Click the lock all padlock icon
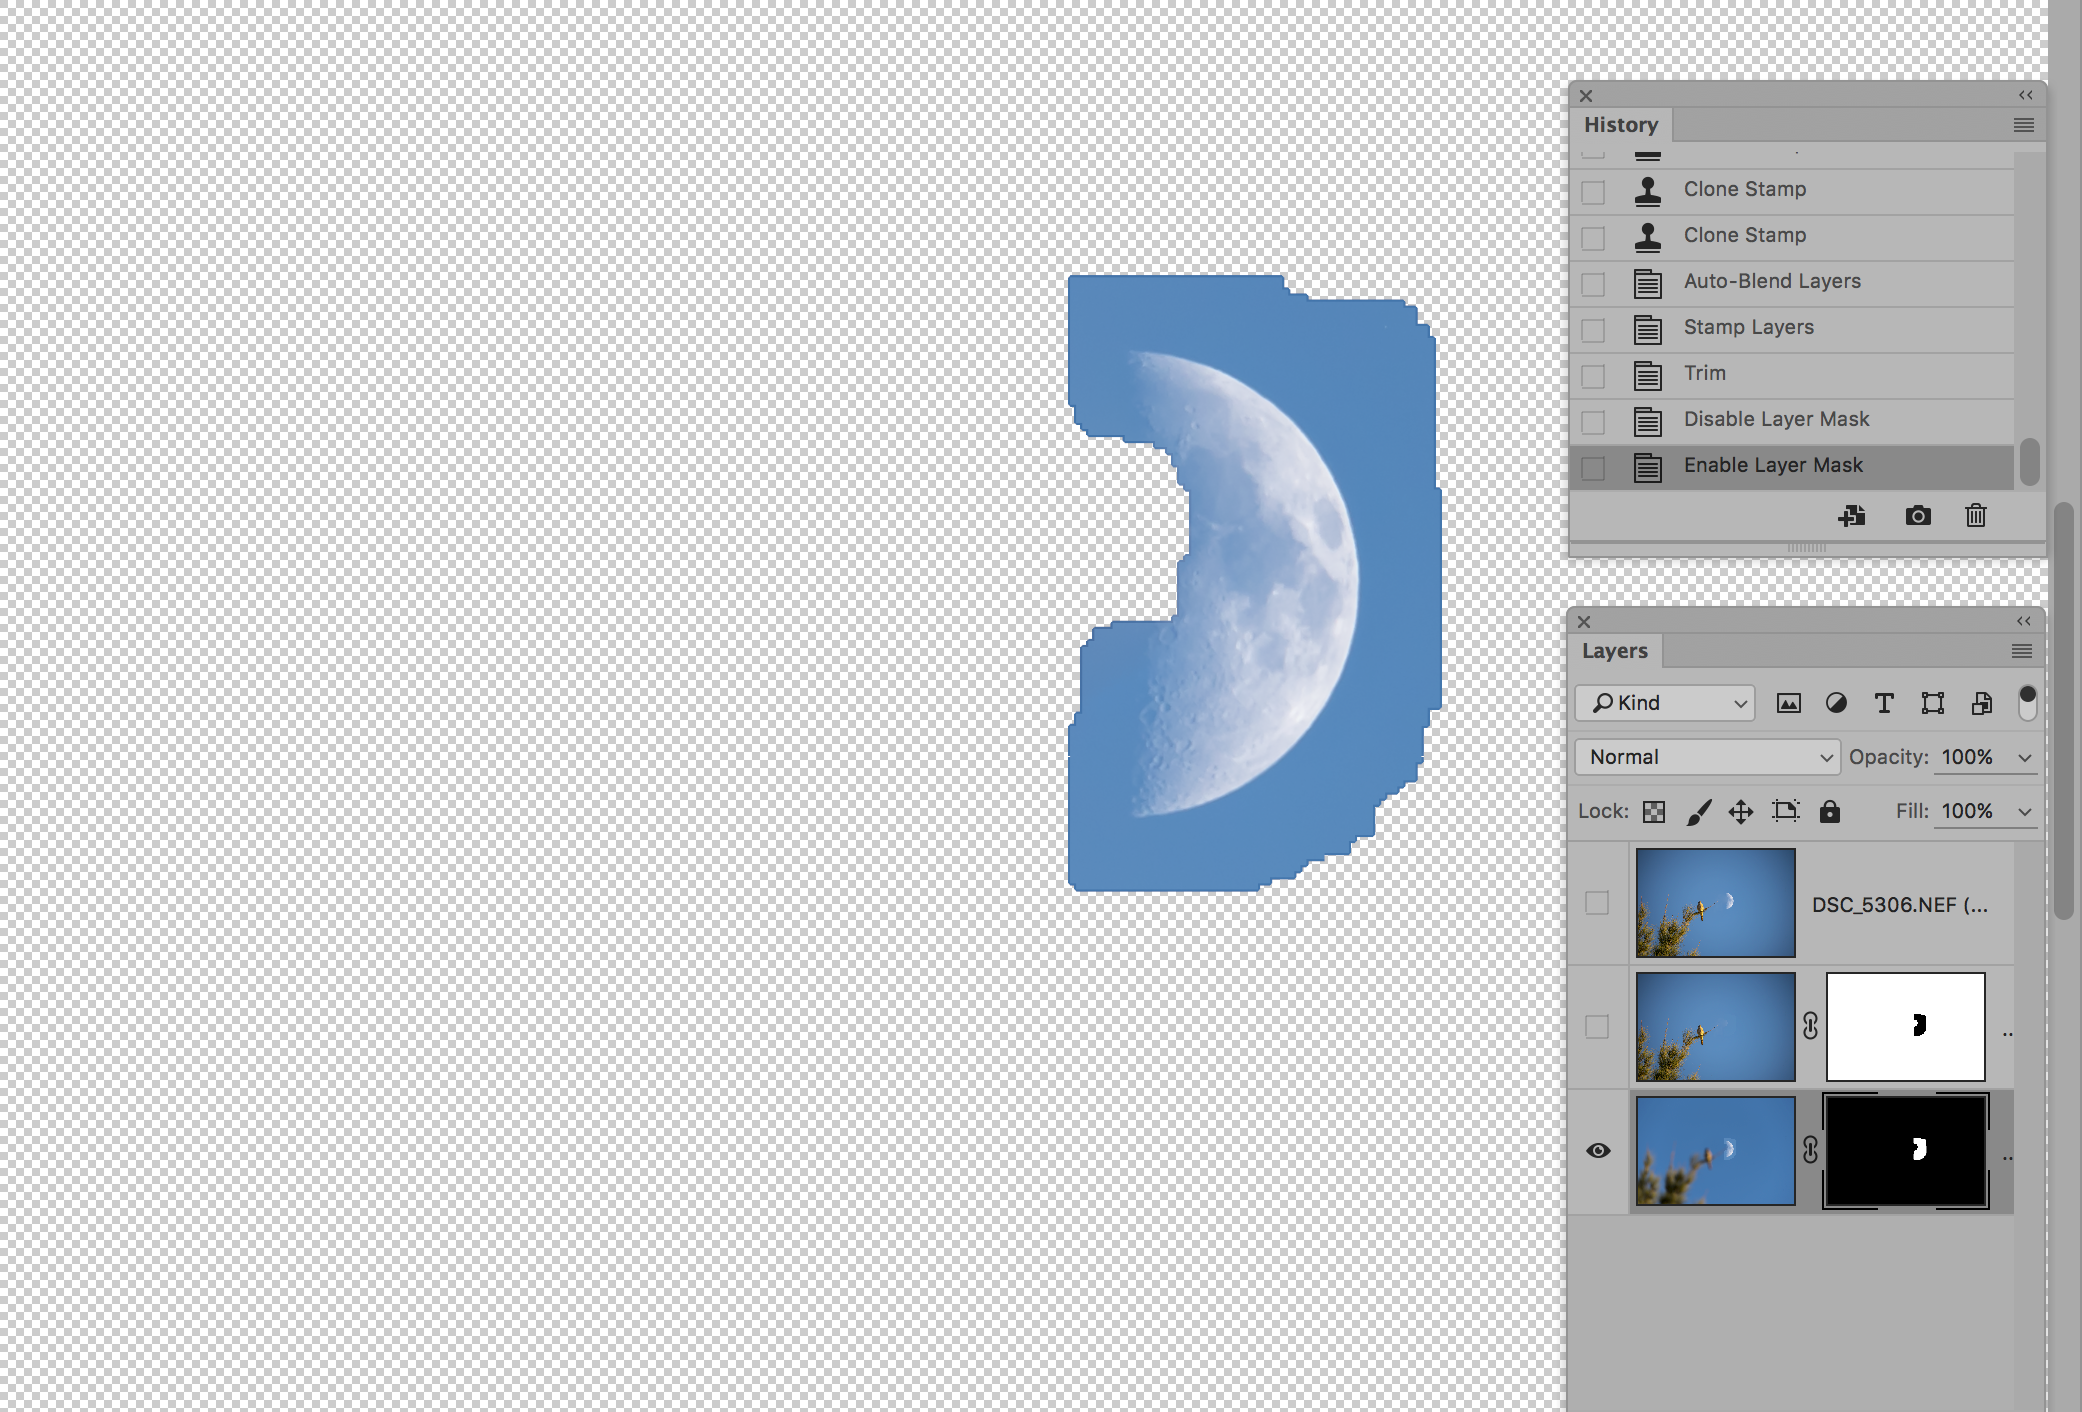This screenshot has width=2082, height=1412. pos(1829,811)
